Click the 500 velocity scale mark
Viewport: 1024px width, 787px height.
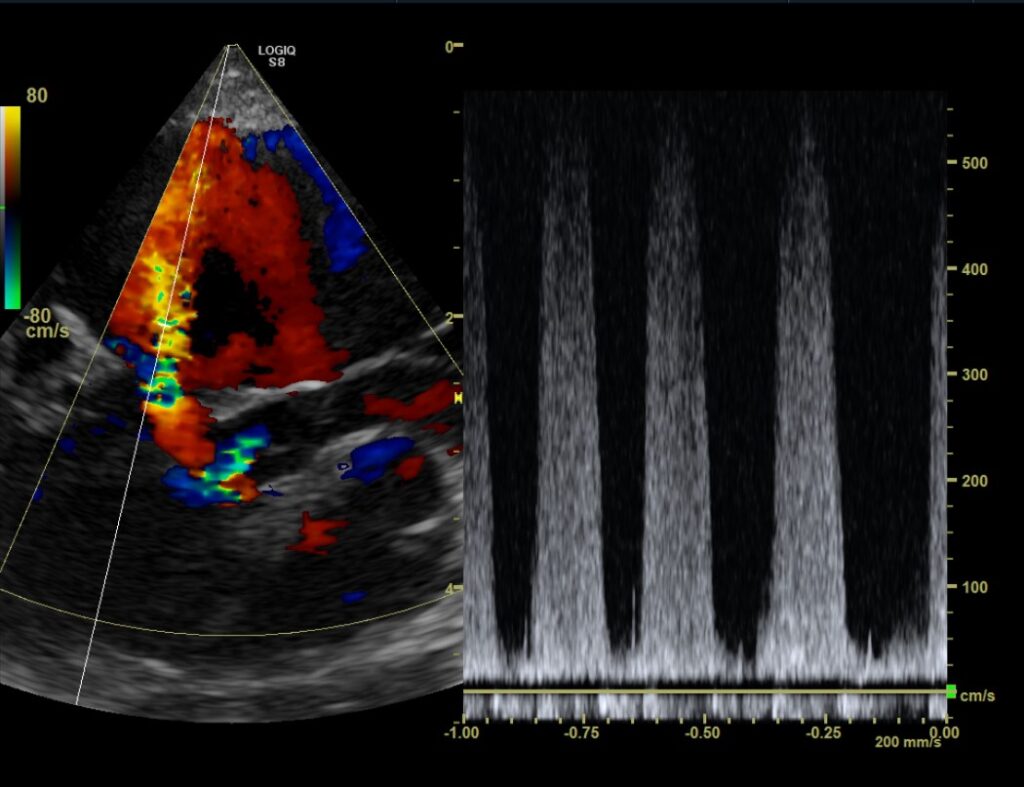pyautogui.click(x=974, y=163)
